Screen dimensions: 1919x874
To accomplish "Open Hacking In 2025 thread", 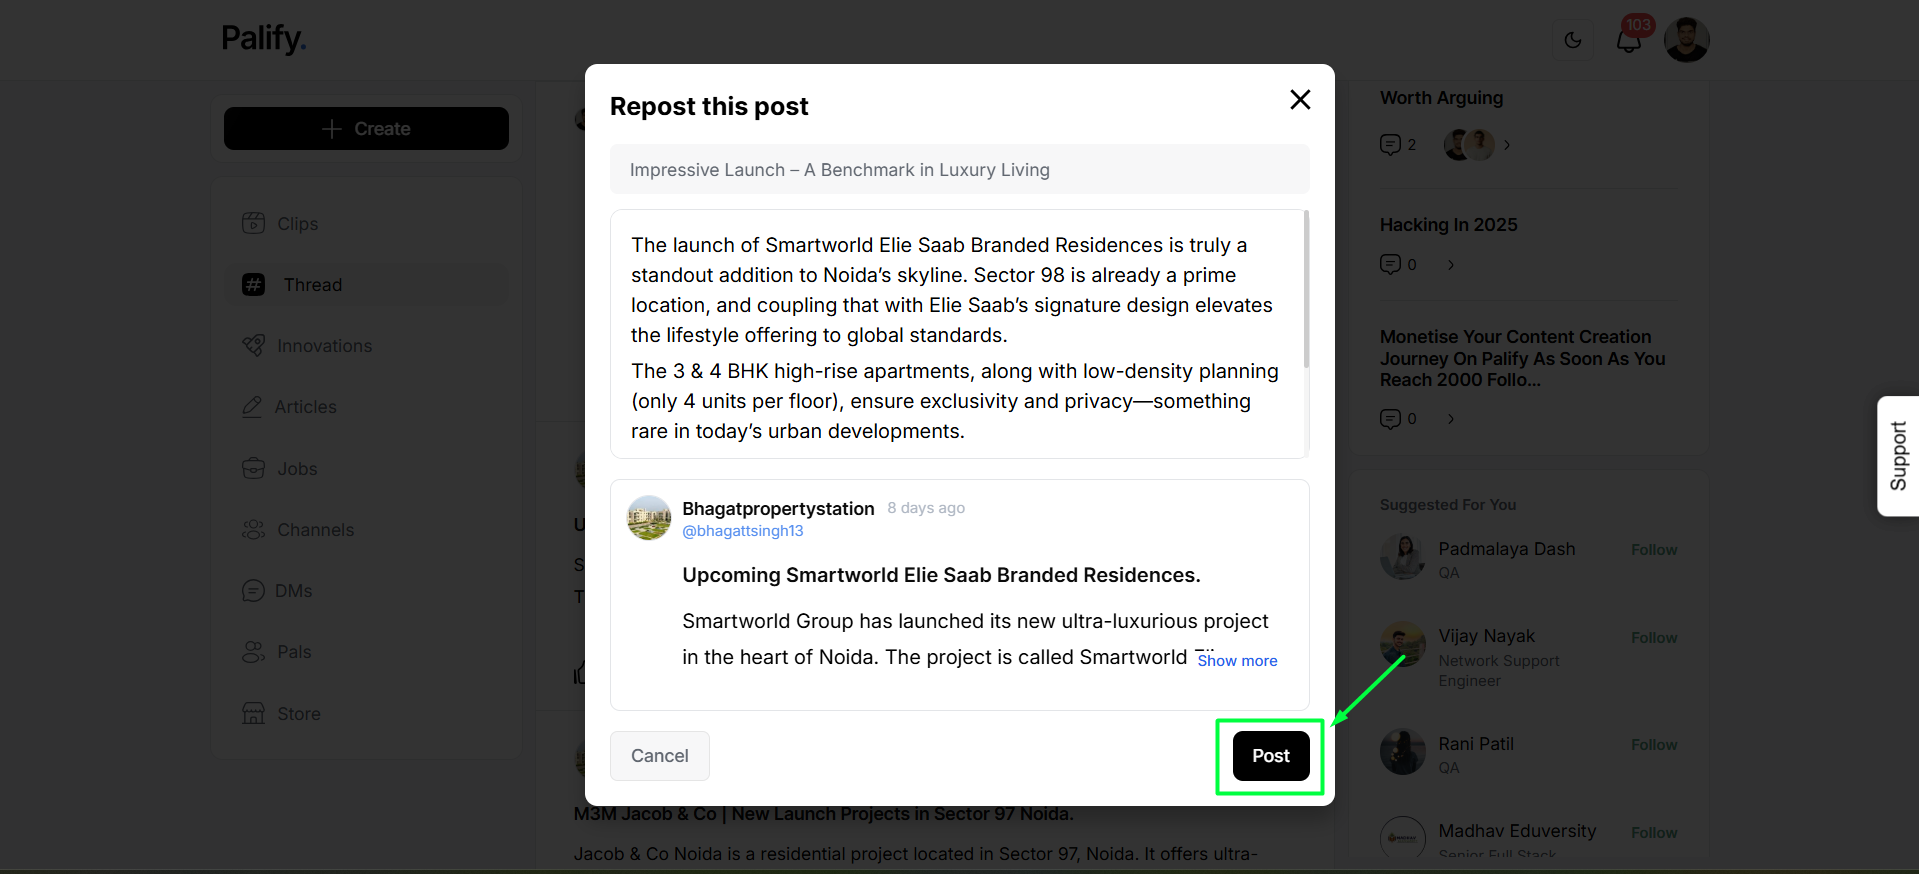I will tap(1448, 225).
